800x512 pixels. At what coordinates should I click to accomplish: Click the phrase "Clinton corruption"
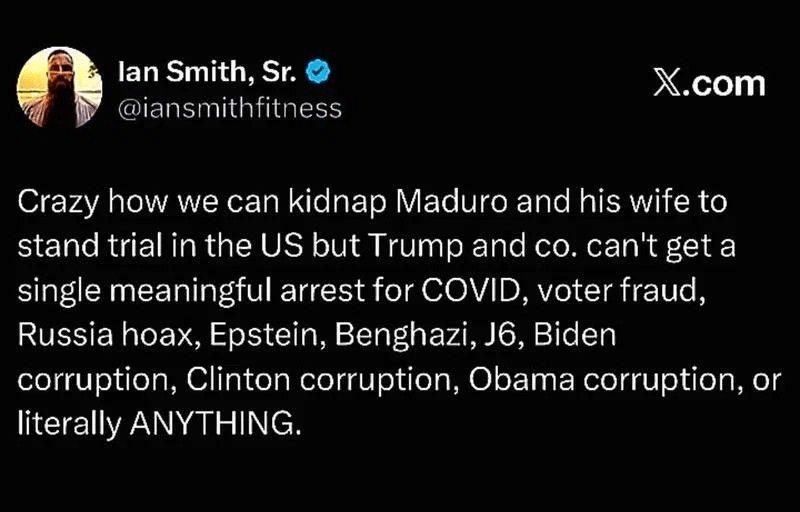pyautogui.click(x=295, y=378)
